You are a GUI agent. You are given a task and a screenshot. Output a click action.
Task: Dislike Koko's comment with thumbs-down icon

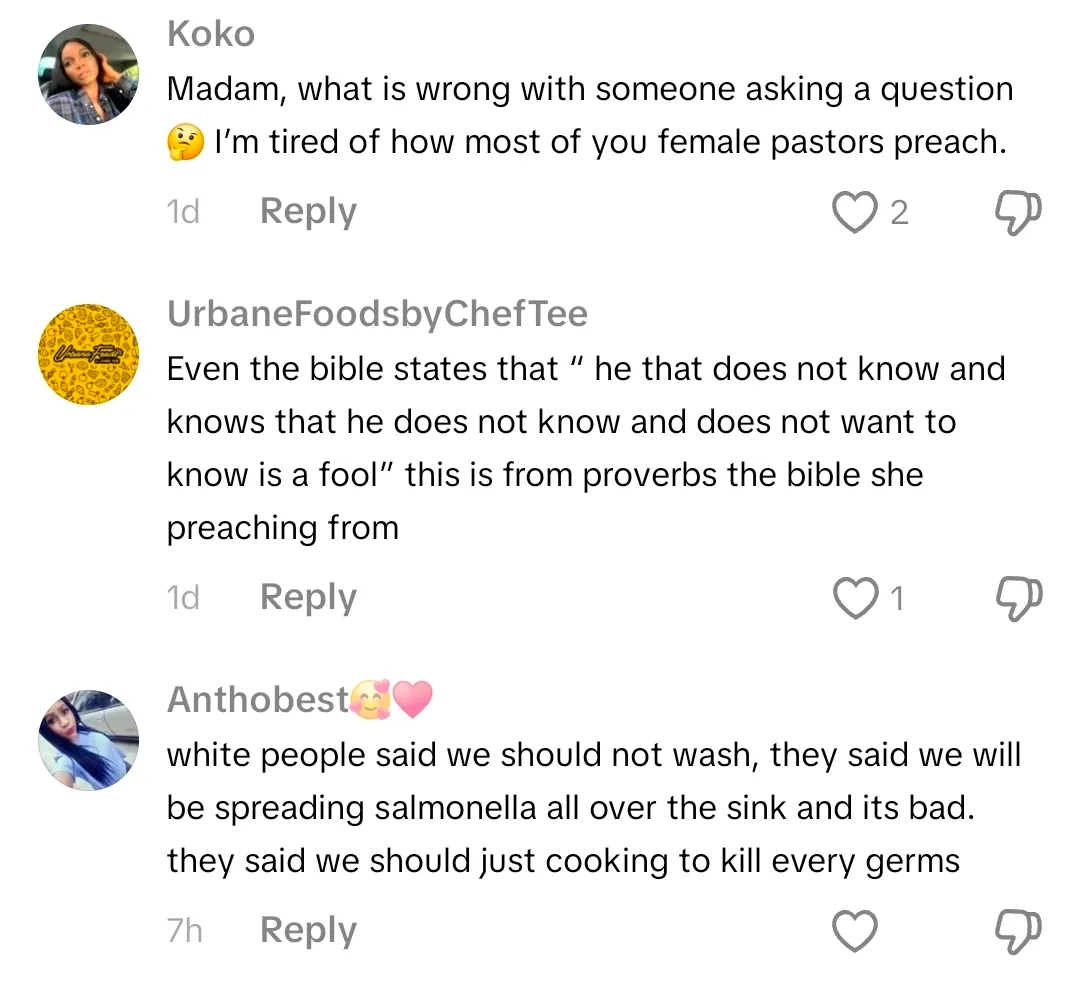(x=1019, y=213)
